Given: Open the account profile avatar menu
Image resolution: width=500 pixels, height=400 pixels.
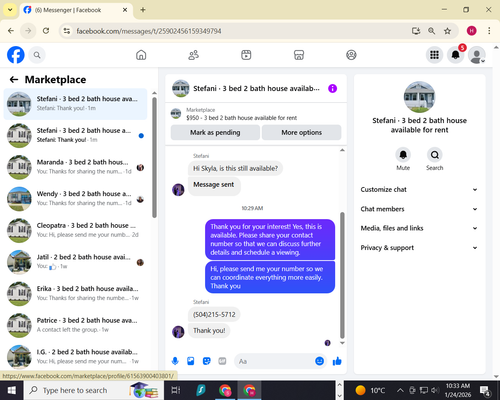Looking at the screenshot, I should (477, 55).
